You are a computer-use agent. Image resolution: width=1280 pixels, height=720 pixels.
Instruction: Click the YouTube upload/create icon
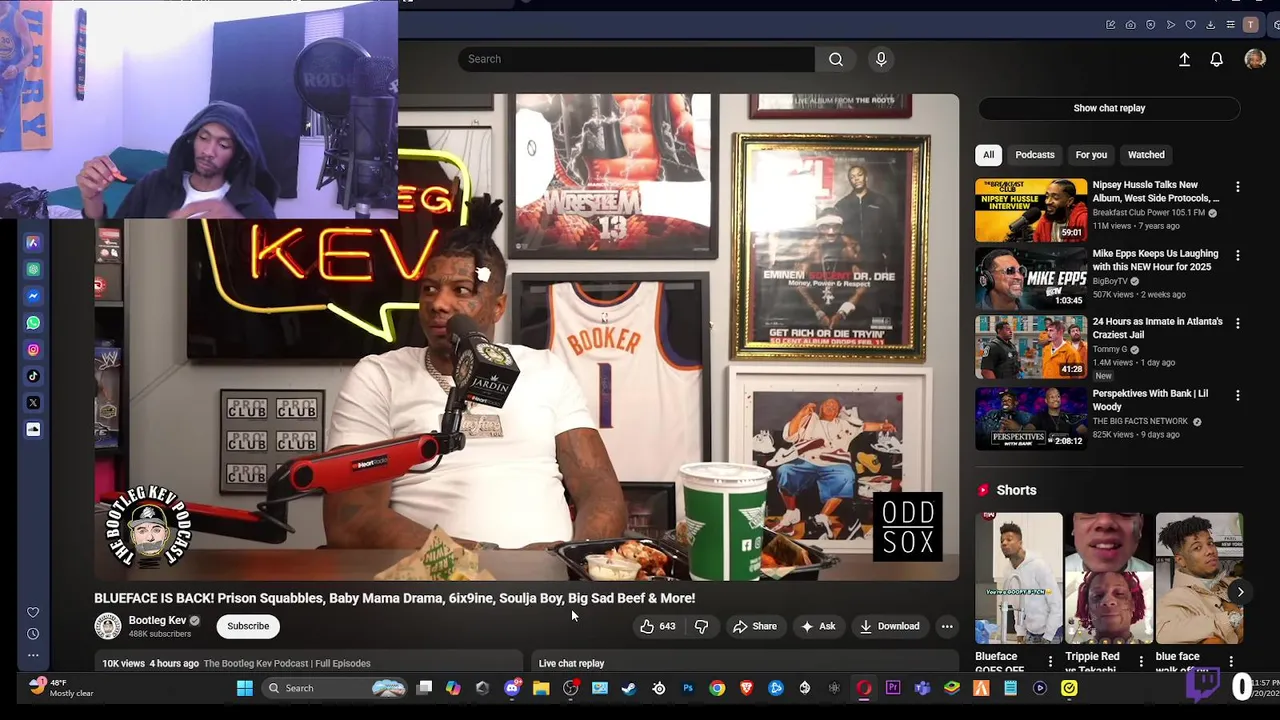click(x=1184, y=60)
